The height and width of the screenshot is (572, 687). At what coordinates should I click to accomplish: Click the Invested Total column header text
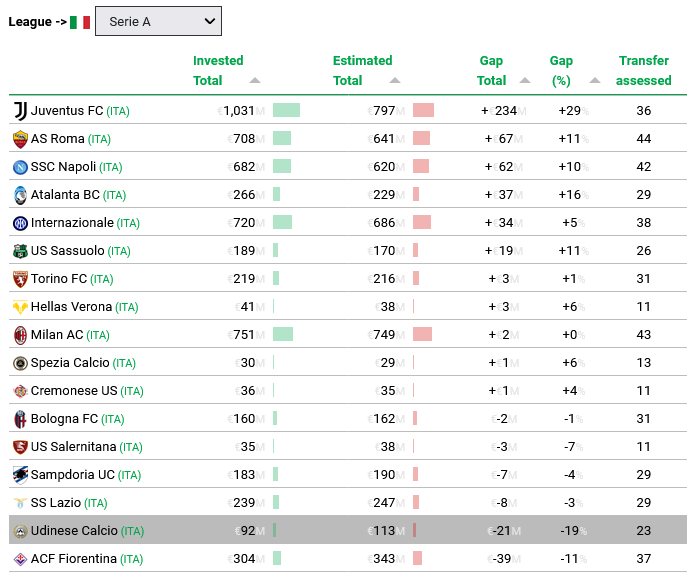(218, 71)
